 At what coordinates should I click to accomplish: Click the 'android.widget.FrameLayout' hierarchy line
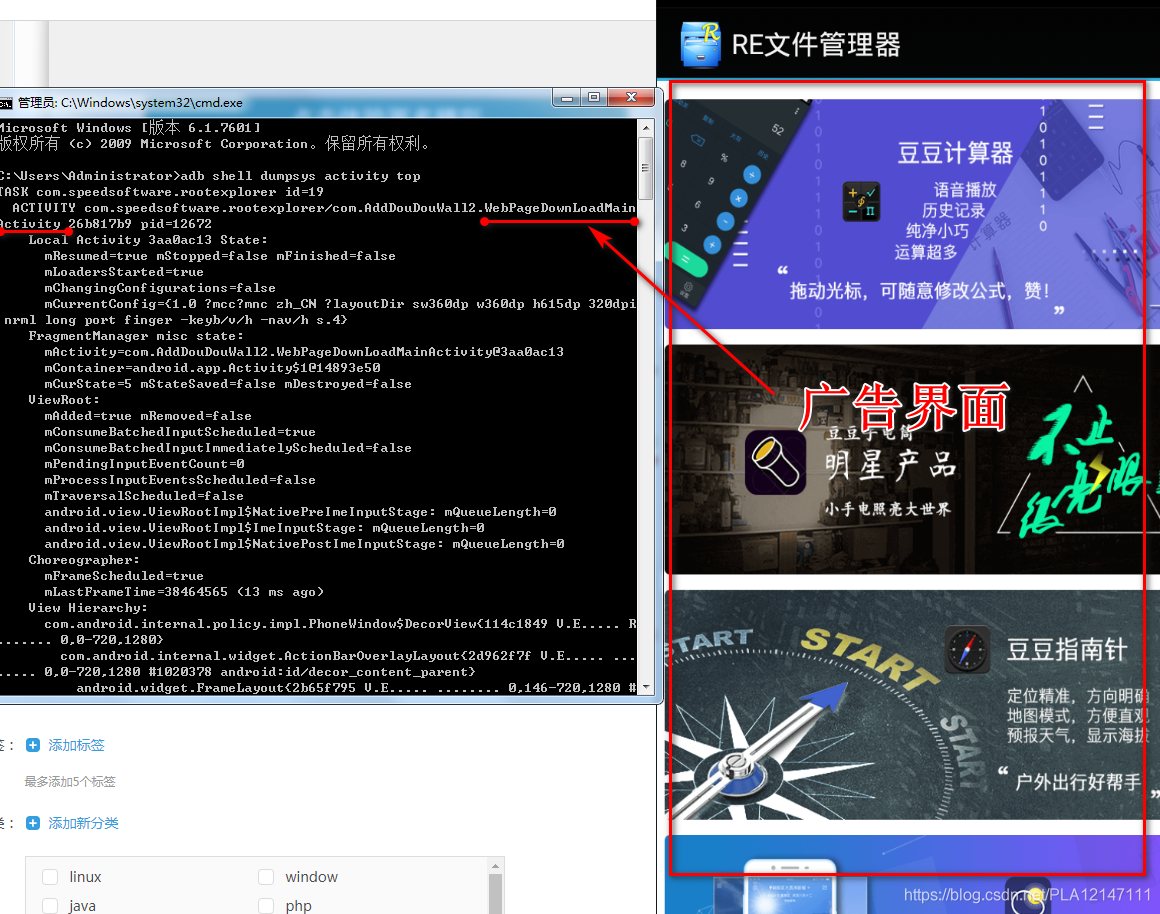pyautogui.click(x=356, y=688)
